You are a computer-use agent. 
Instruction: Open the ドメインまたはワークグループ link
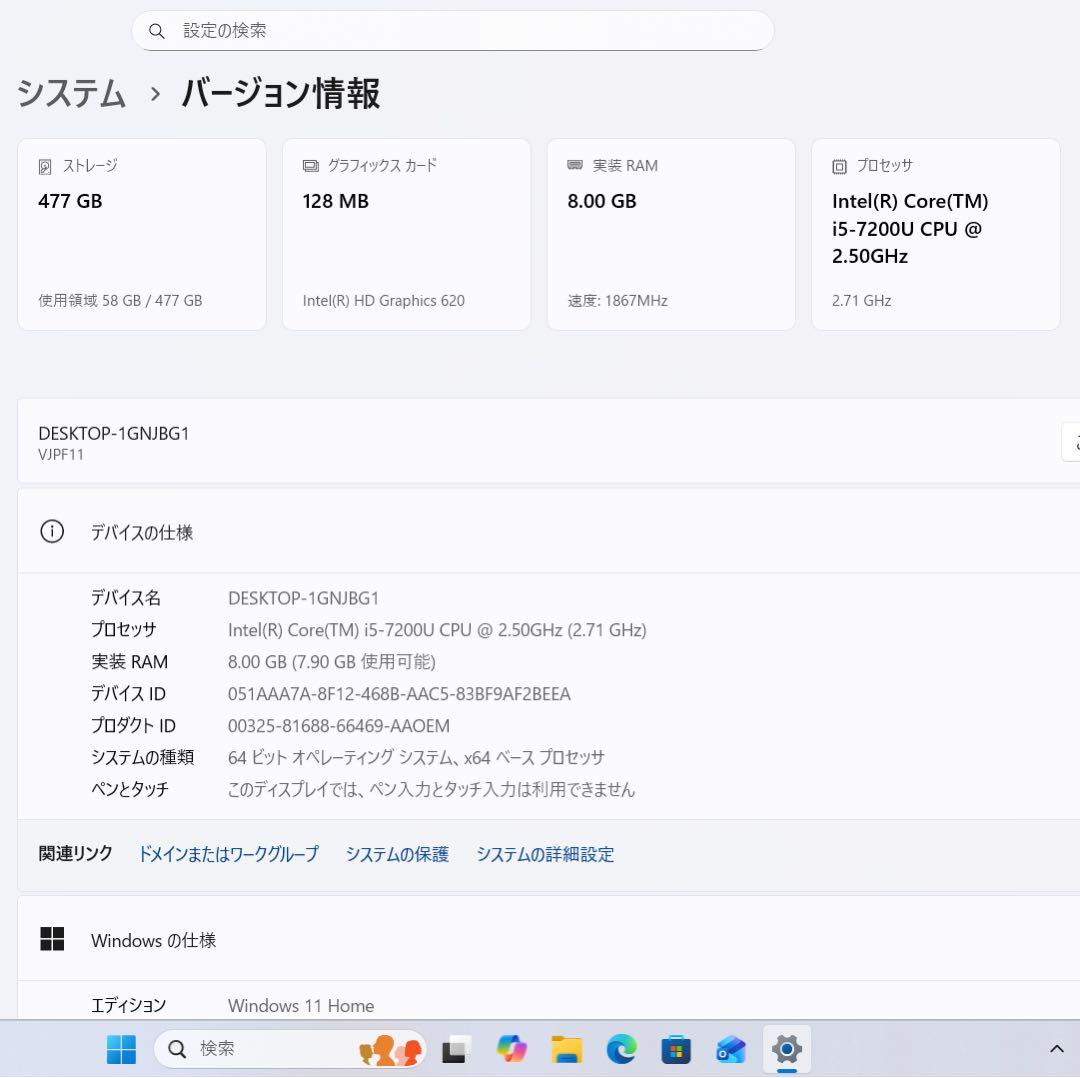point(228,854)
